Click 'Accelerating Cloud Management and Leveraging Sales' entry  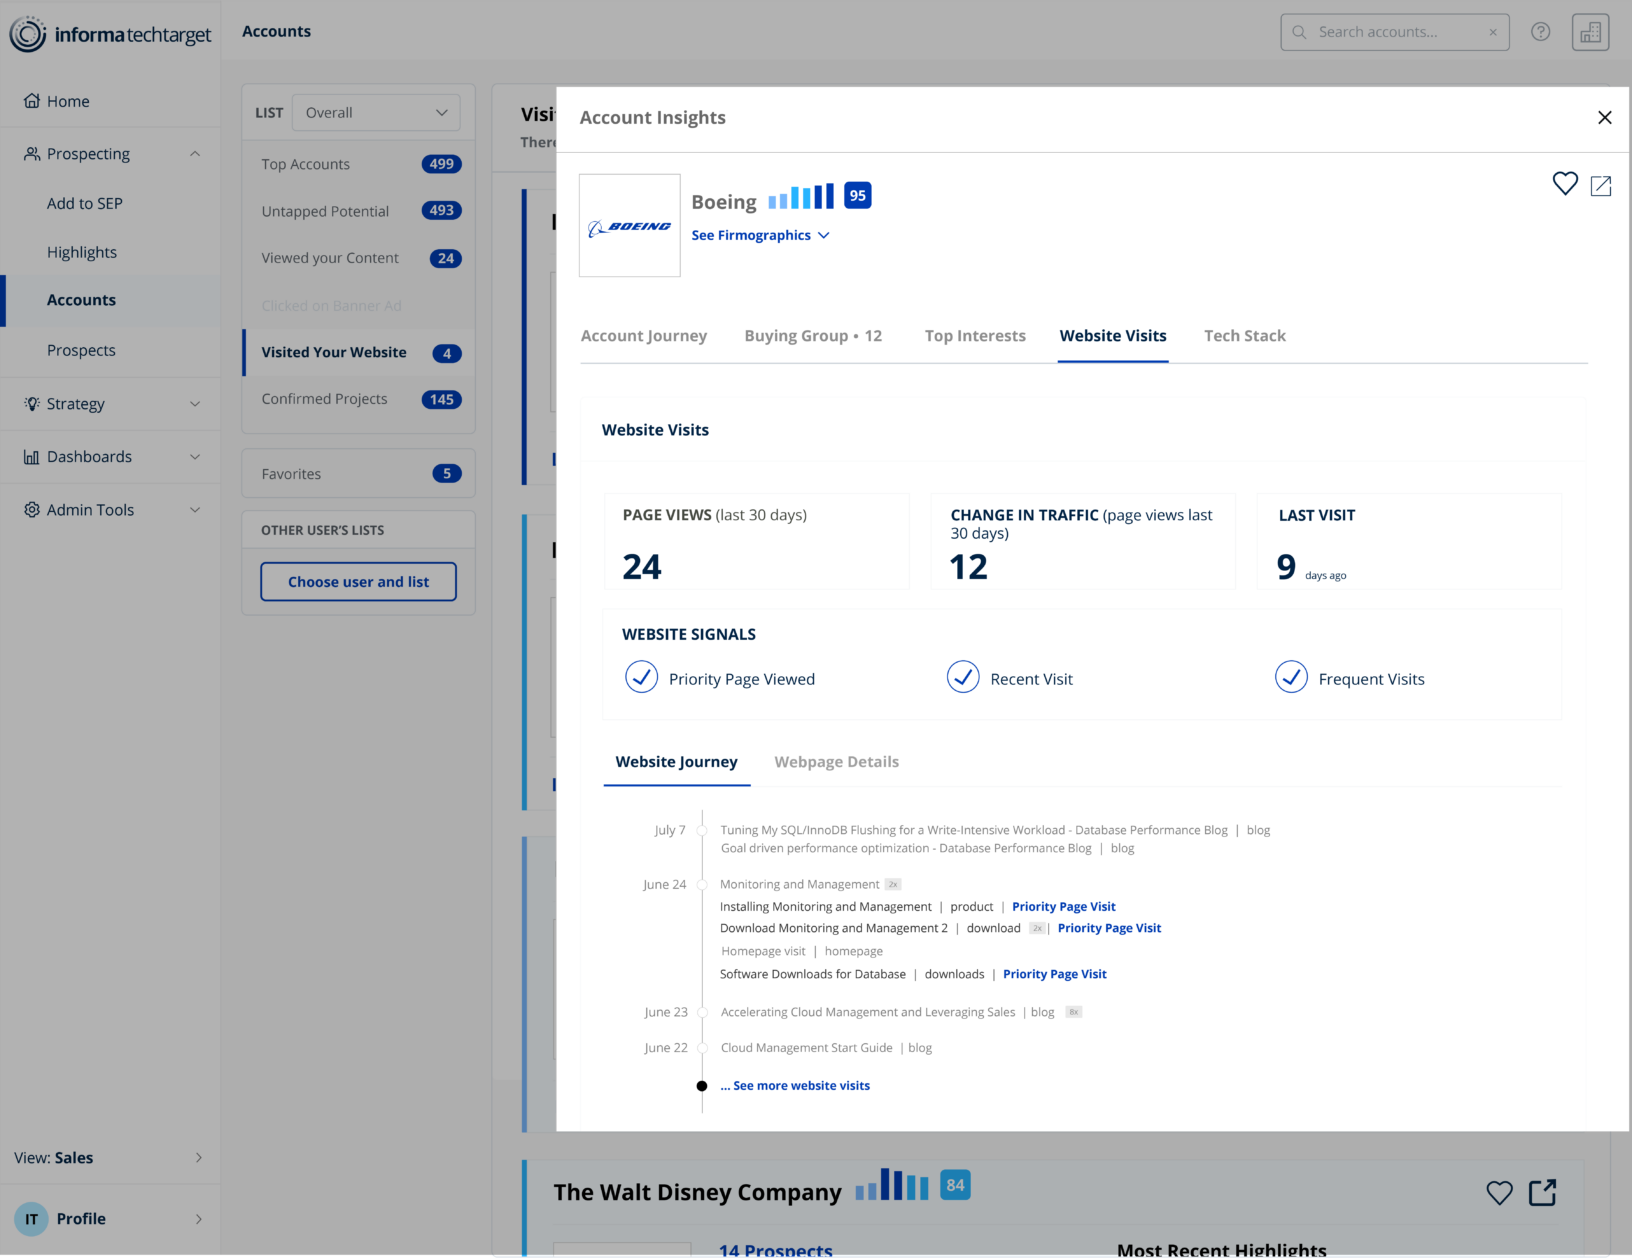coord(868,1013)
